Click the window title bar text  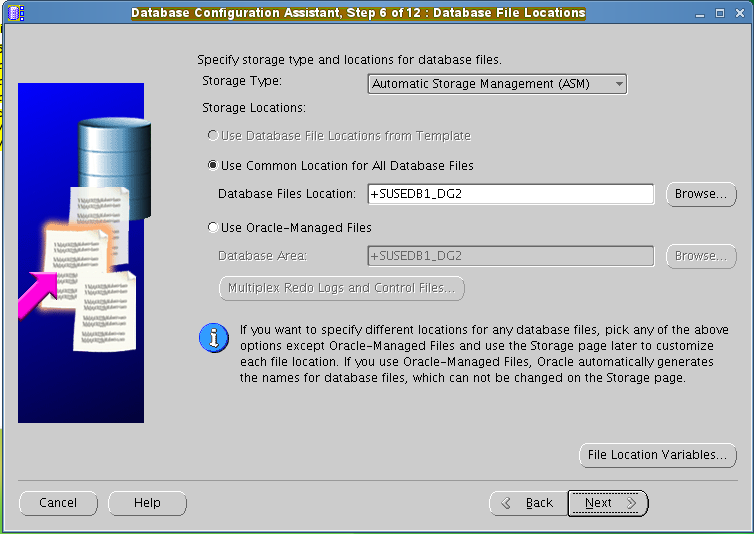(x=358, y=13)
